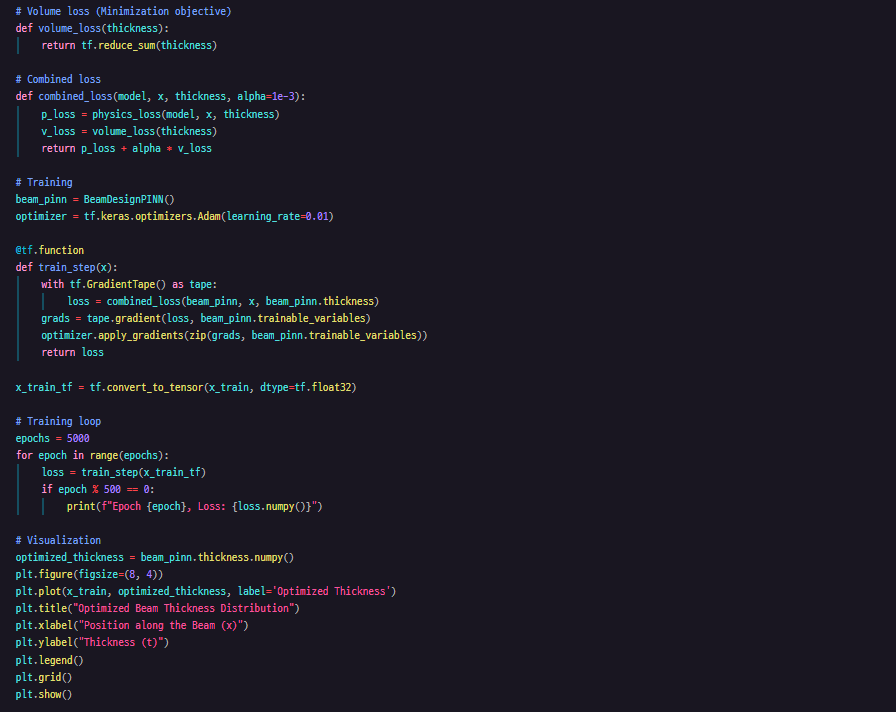Click the 'epochs = 5000' line
Screen dimensions: 896x712
click(x=53, y=438)
